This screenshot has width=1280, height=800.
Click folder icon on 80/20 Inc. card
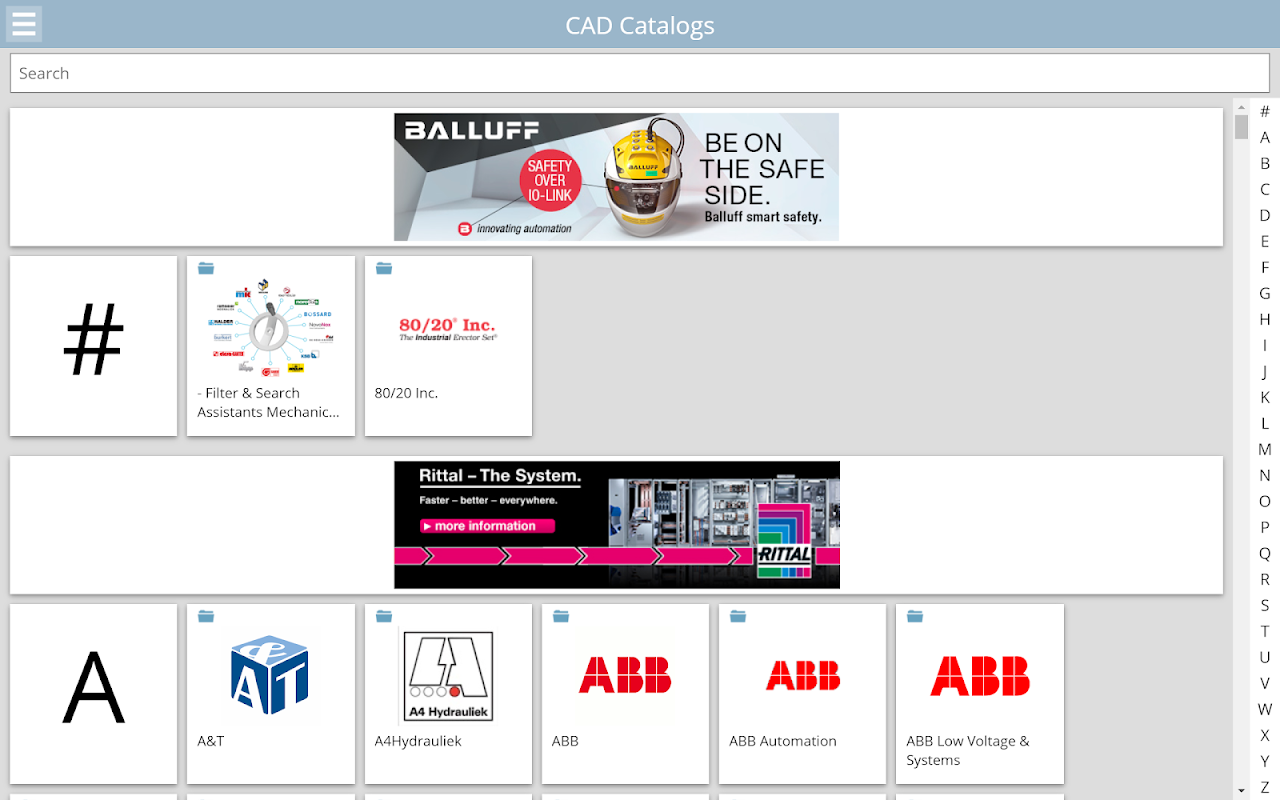384,268
